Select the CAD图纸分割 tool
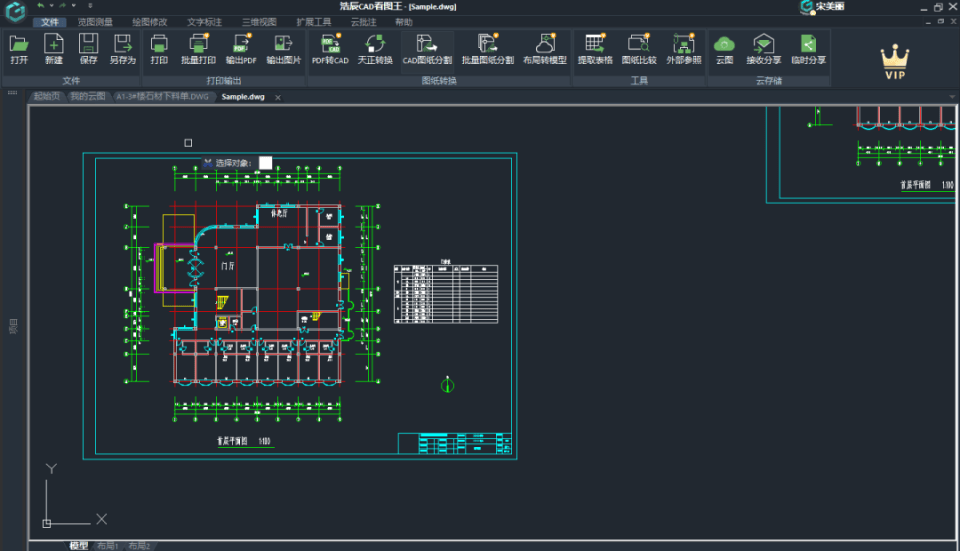Viewport: 960px width, 551px height. coord(427,49)
